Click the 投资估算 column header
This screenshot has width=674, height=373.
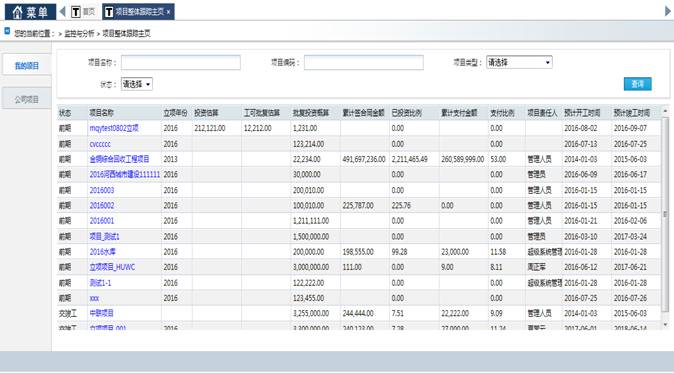coord(206,113)
